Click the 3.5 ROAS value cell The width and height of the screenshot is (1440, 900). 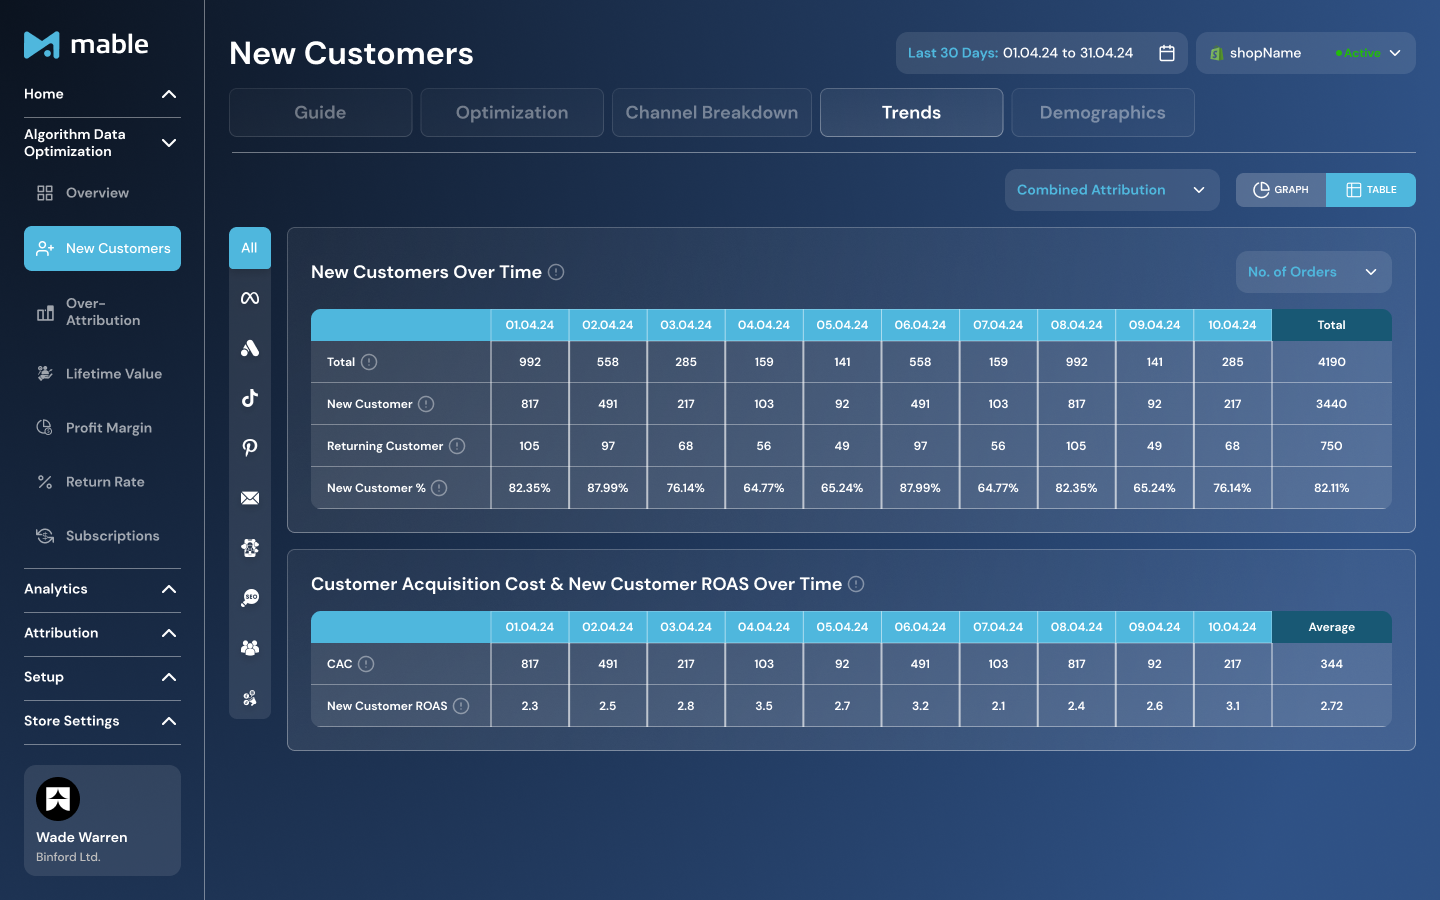pyautogui.click(x=764, y=706)
